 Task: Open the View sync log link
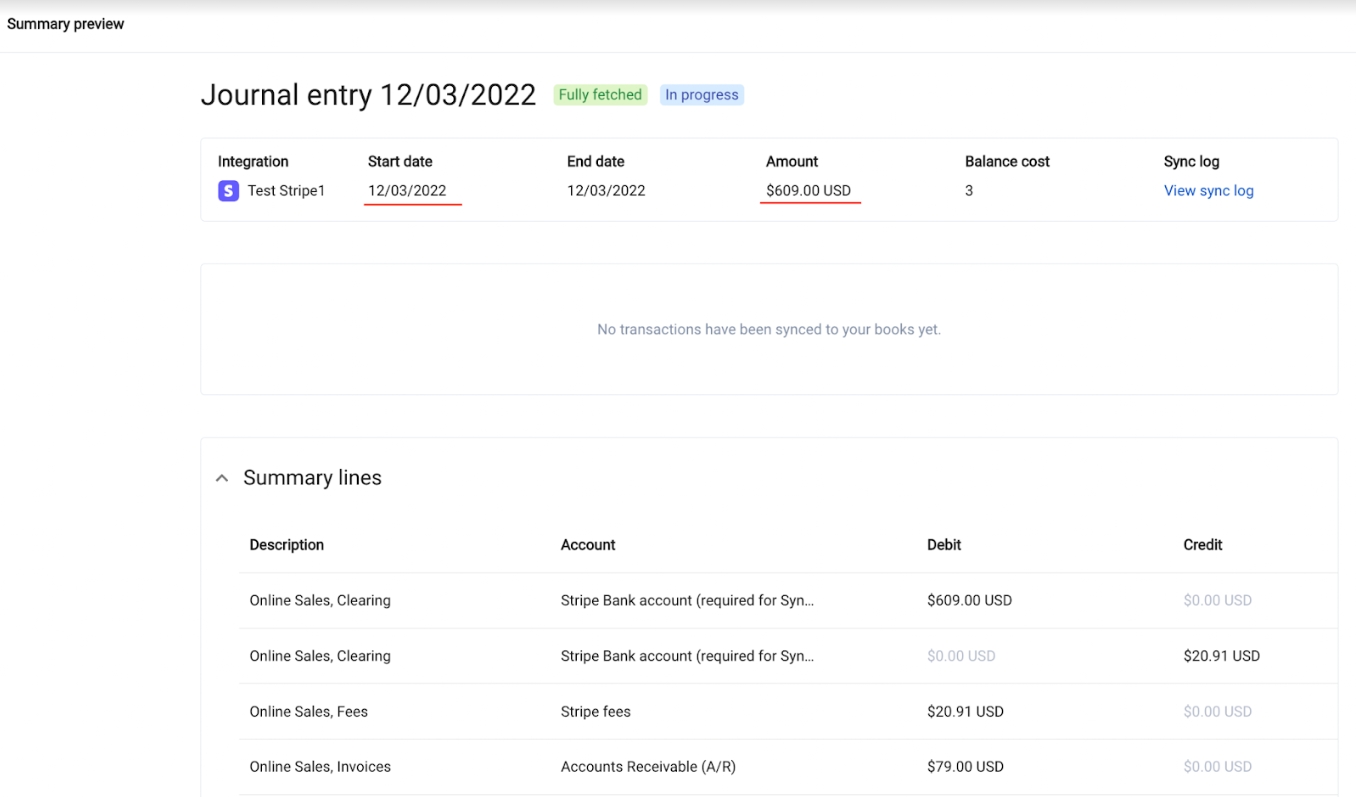[1208, 190]
